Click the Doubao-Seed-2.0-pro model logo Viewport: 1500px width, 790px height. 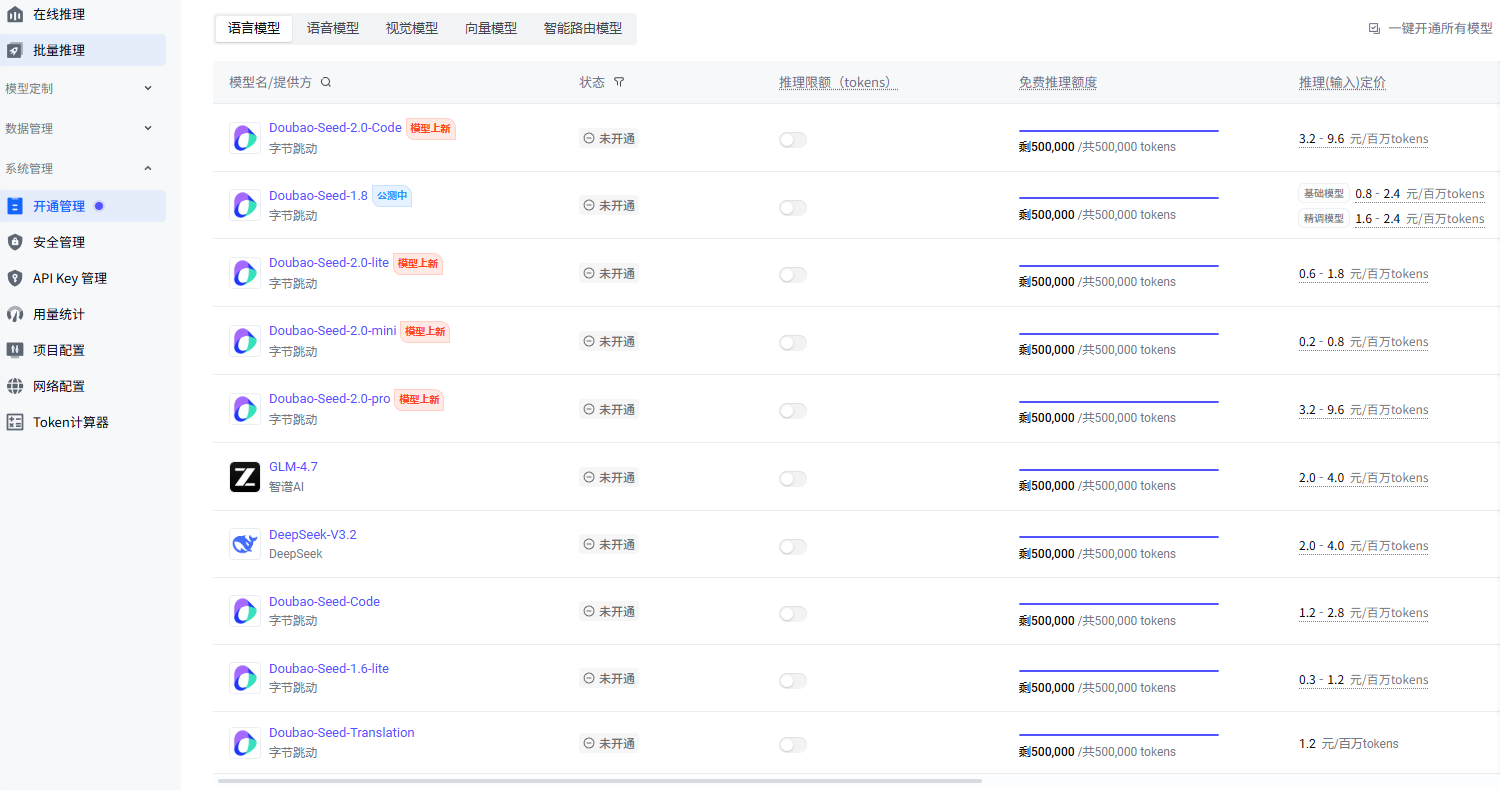pyautogui.click(x=245, y=409)
